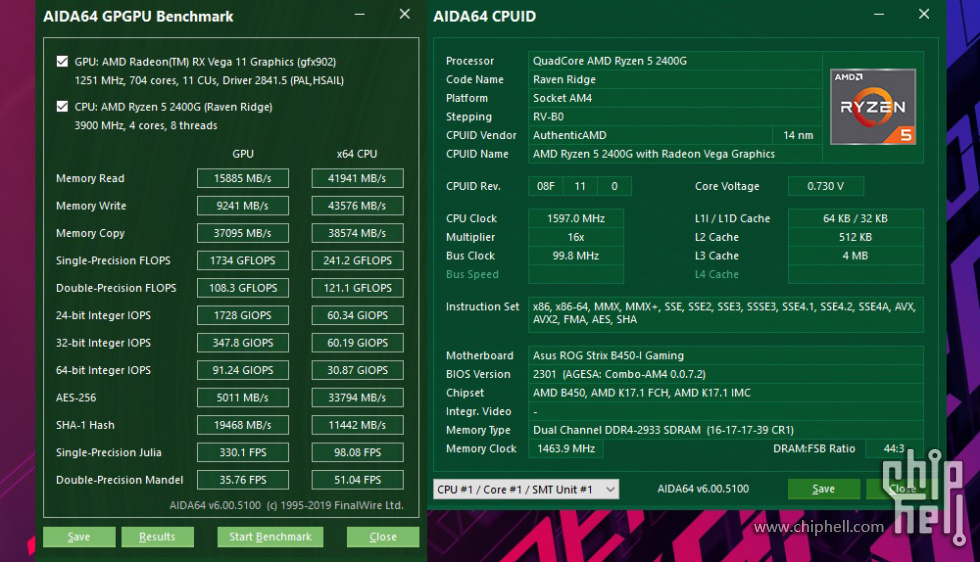Select the CPU Memory Write value 43576 MB/s

357,206
